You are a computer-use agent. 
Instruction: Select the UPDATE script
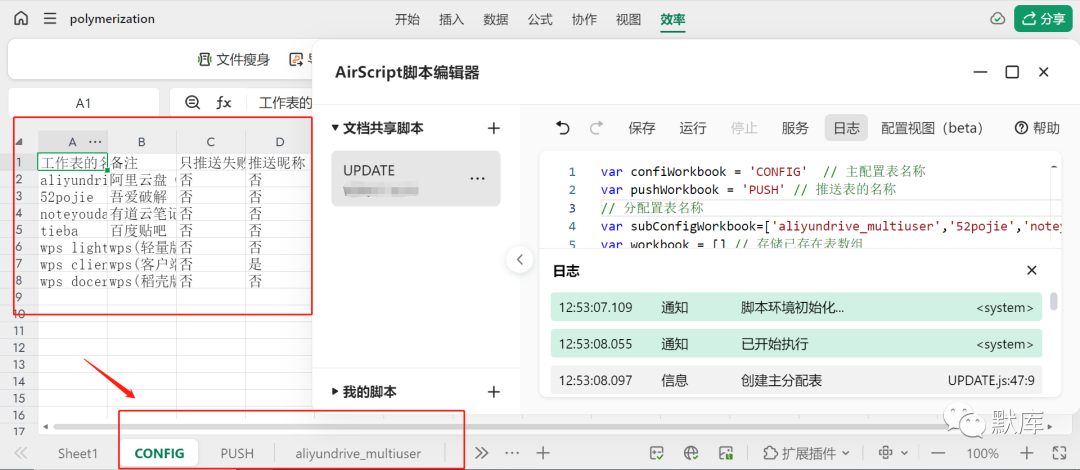416,178
